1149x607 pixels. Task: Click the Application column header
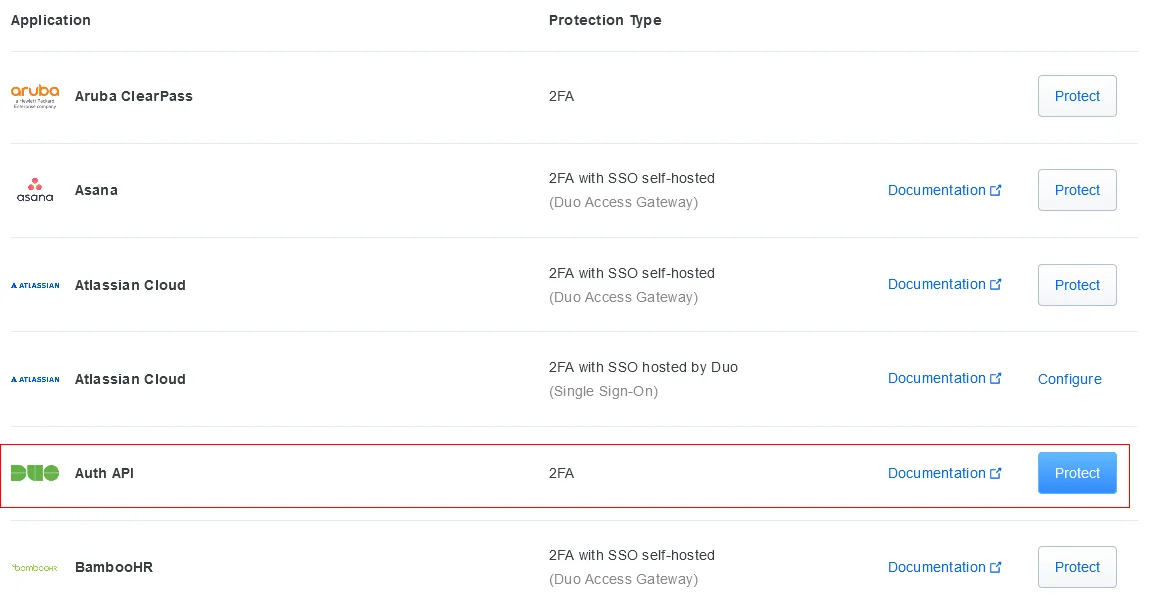(x=50, y=19)
